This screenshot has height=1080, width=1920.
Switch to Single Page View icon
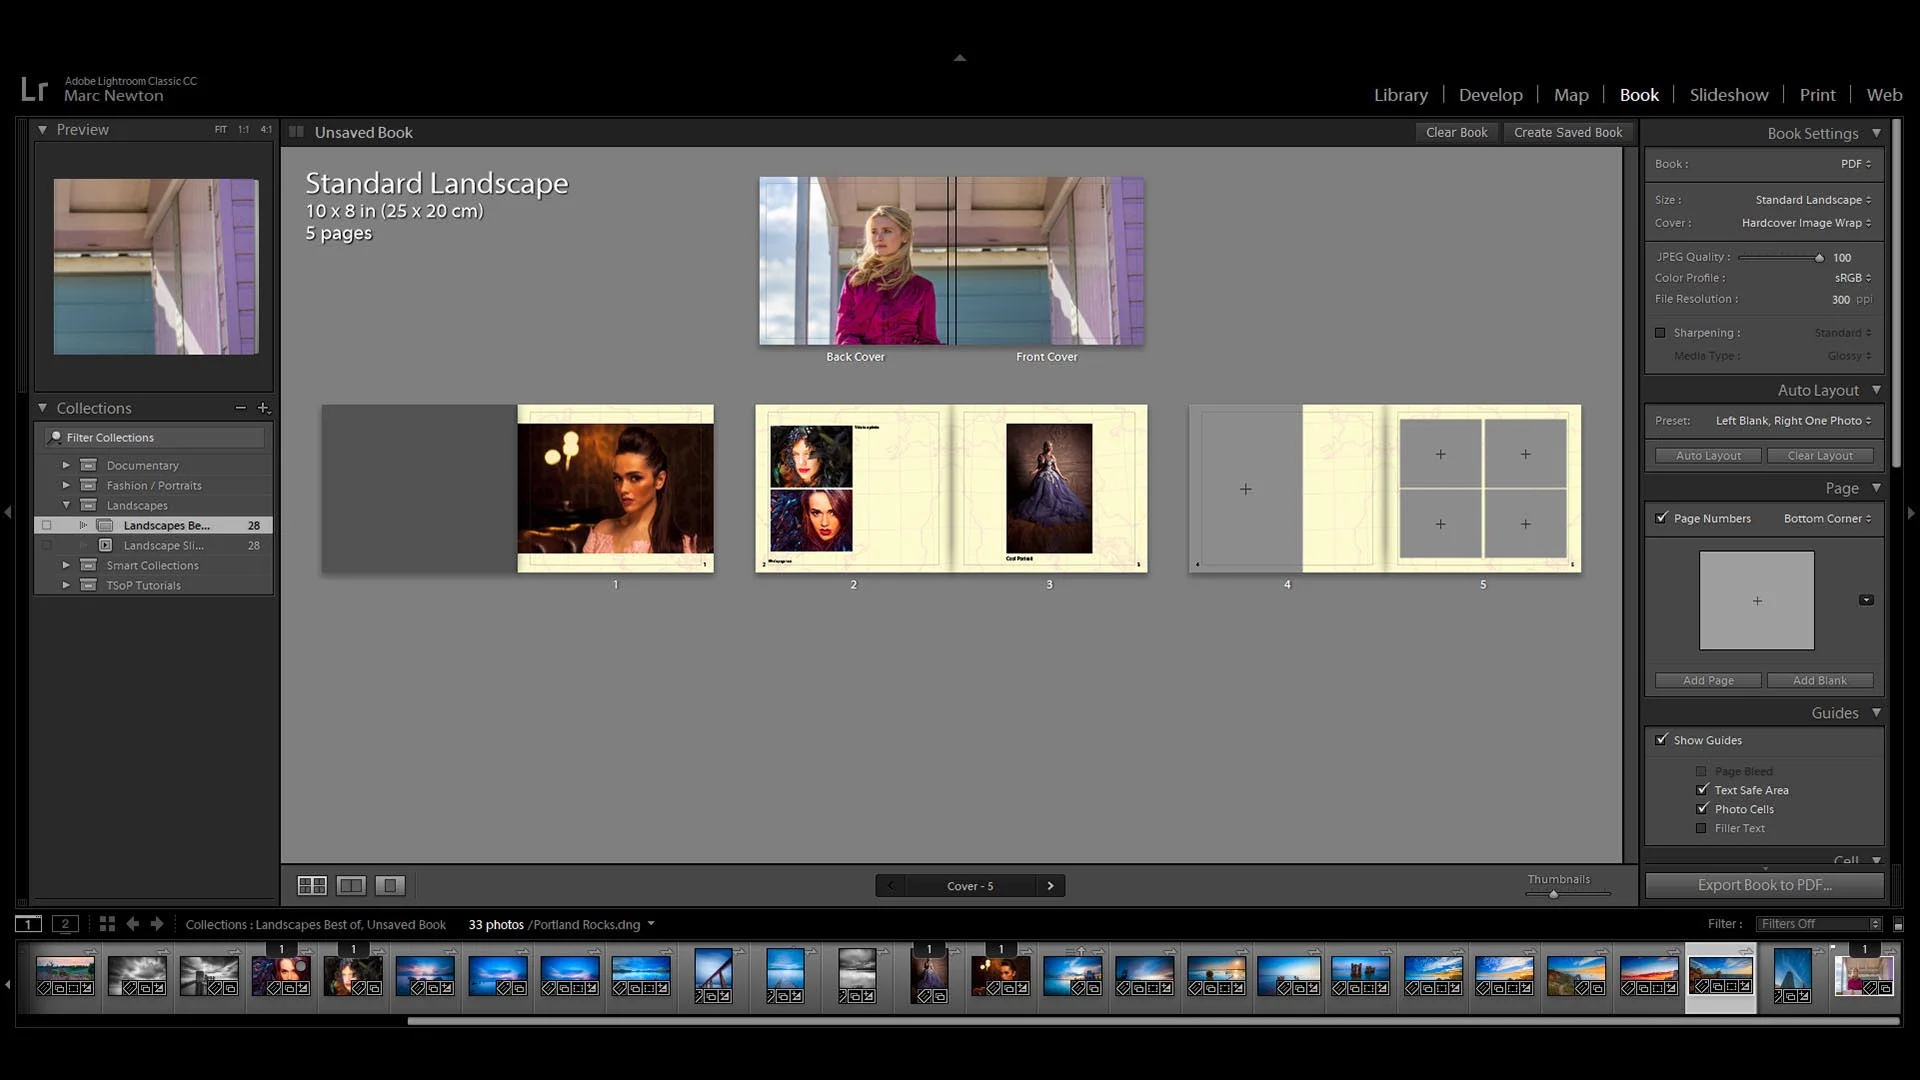point(390,885)
